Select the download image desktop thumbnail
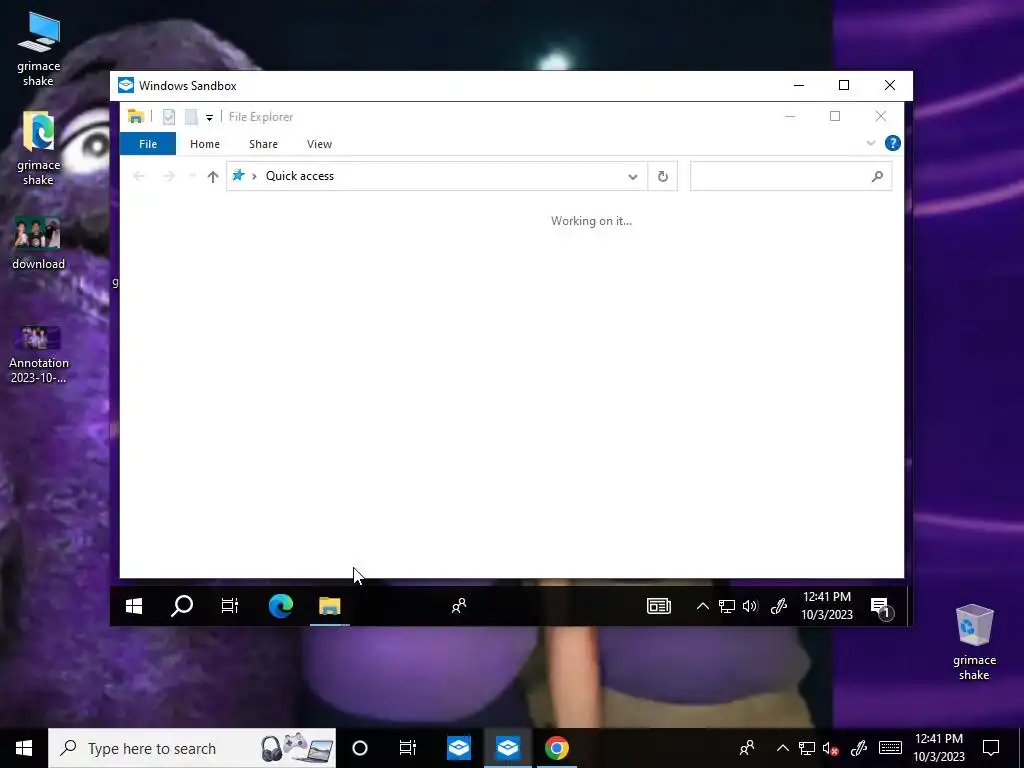Image resolution: width=1024 pixels, height=768 pixels. (x=38, y=242)
